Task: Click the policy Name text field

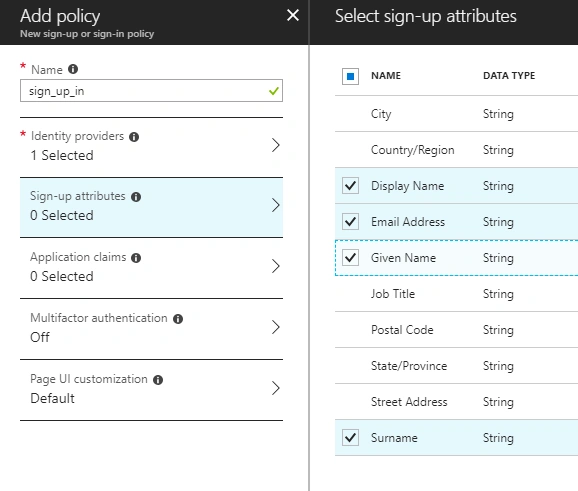Action: [152, 91]
